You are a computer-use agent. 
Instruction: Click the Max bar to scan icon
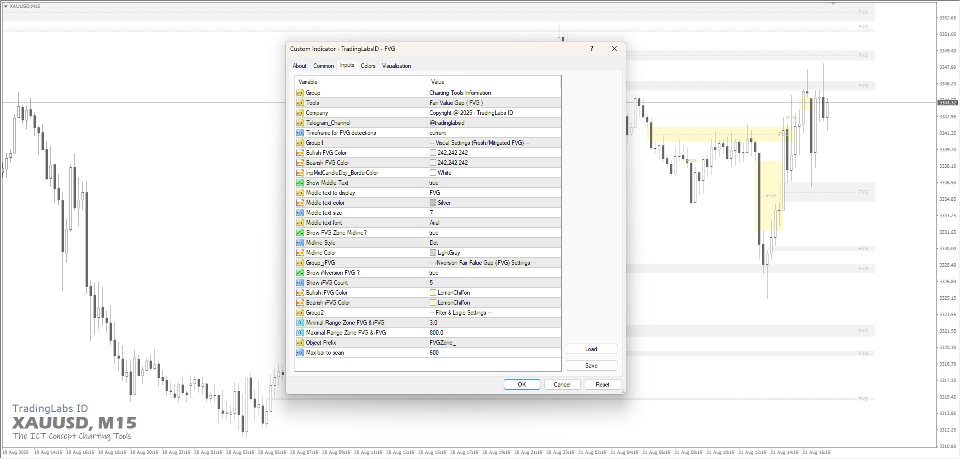click(300, 353)
